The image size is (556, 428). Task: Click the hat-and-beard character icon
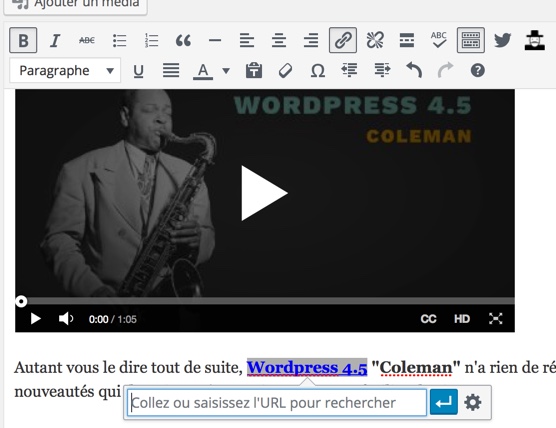pyautogui.click(x=535, y=40)
